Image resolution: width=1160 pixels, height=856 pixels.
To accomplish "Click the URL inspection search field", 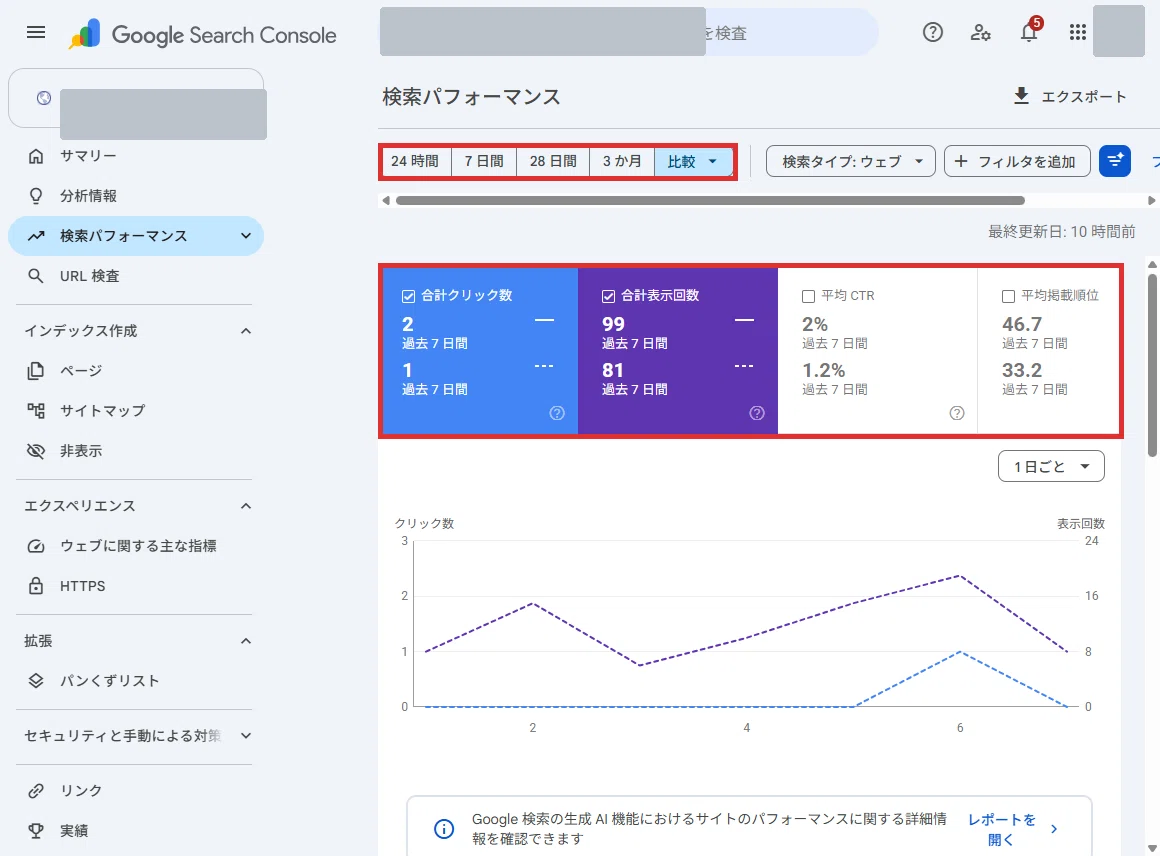I will [629, 33].
